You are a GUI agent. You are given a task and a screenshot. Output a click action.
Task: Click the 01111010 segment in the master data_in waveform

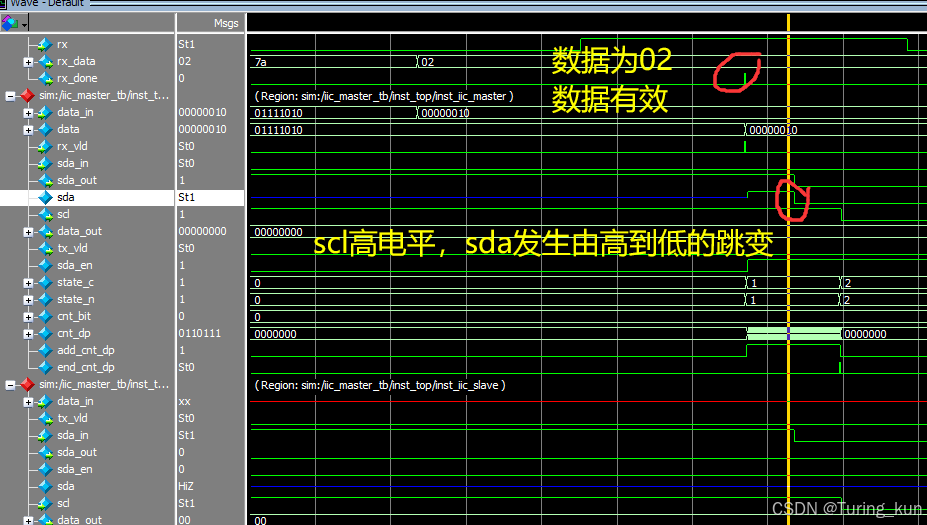(278, 113)
